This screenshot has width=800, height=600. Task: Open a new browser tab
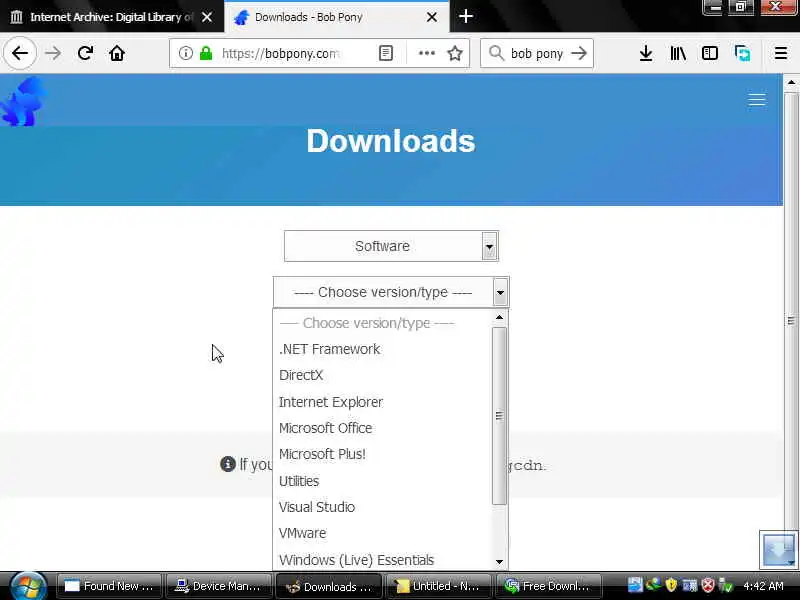[465, 16]
